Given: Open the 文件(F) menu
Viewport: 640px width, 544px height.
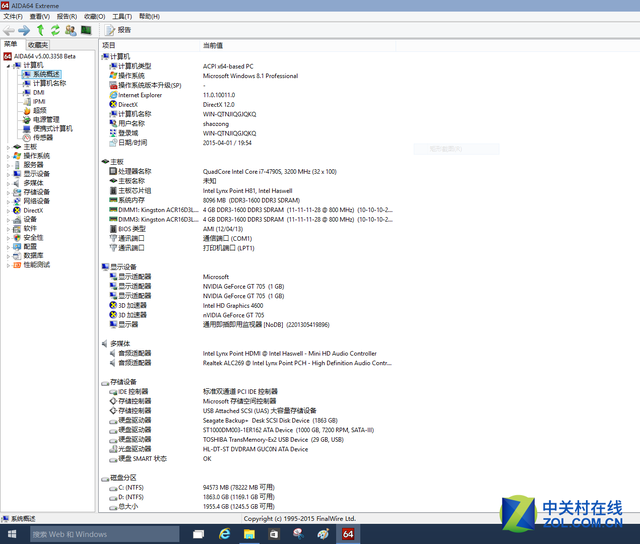Looking at the screenshot, I should (x=13, y=16).
